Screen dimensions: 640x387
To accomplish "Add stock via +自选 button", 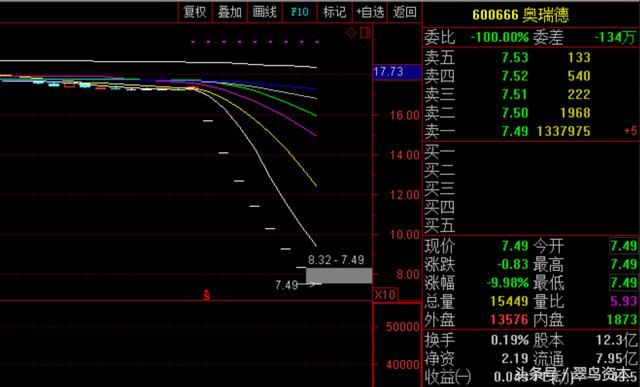I will pos(370,12).
